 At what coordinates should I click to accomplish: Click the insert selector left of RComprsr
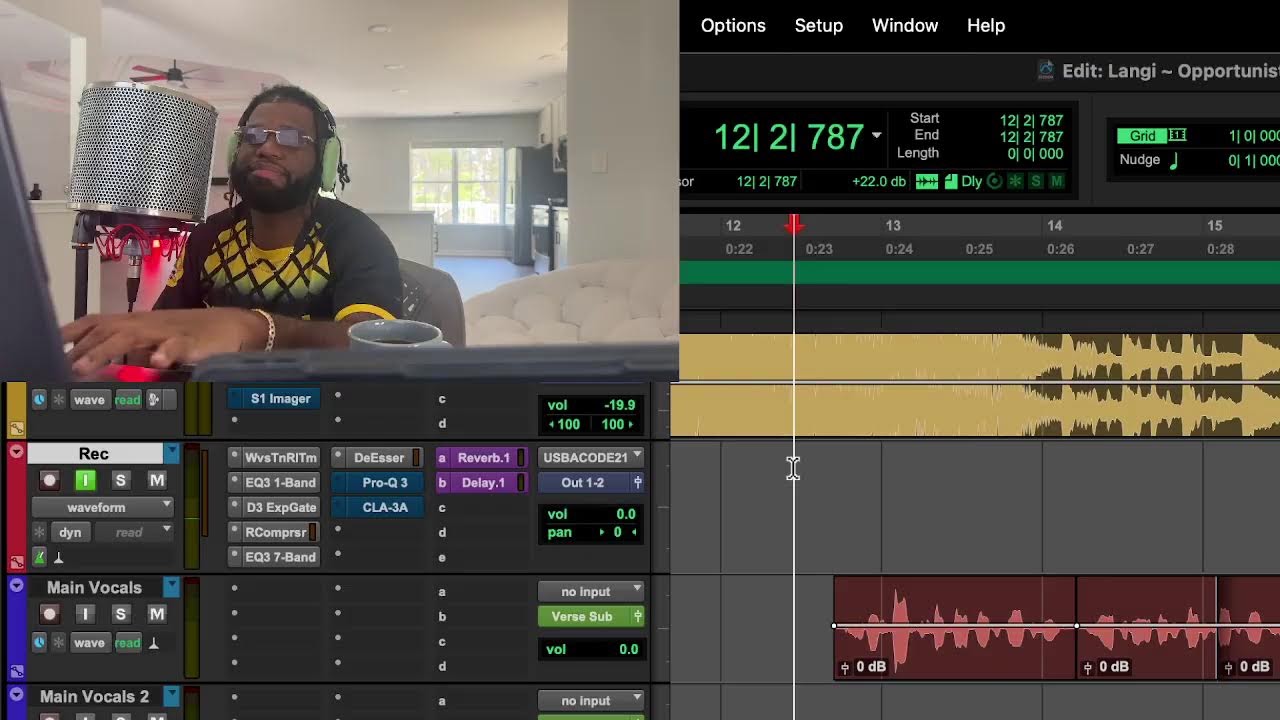235,532
